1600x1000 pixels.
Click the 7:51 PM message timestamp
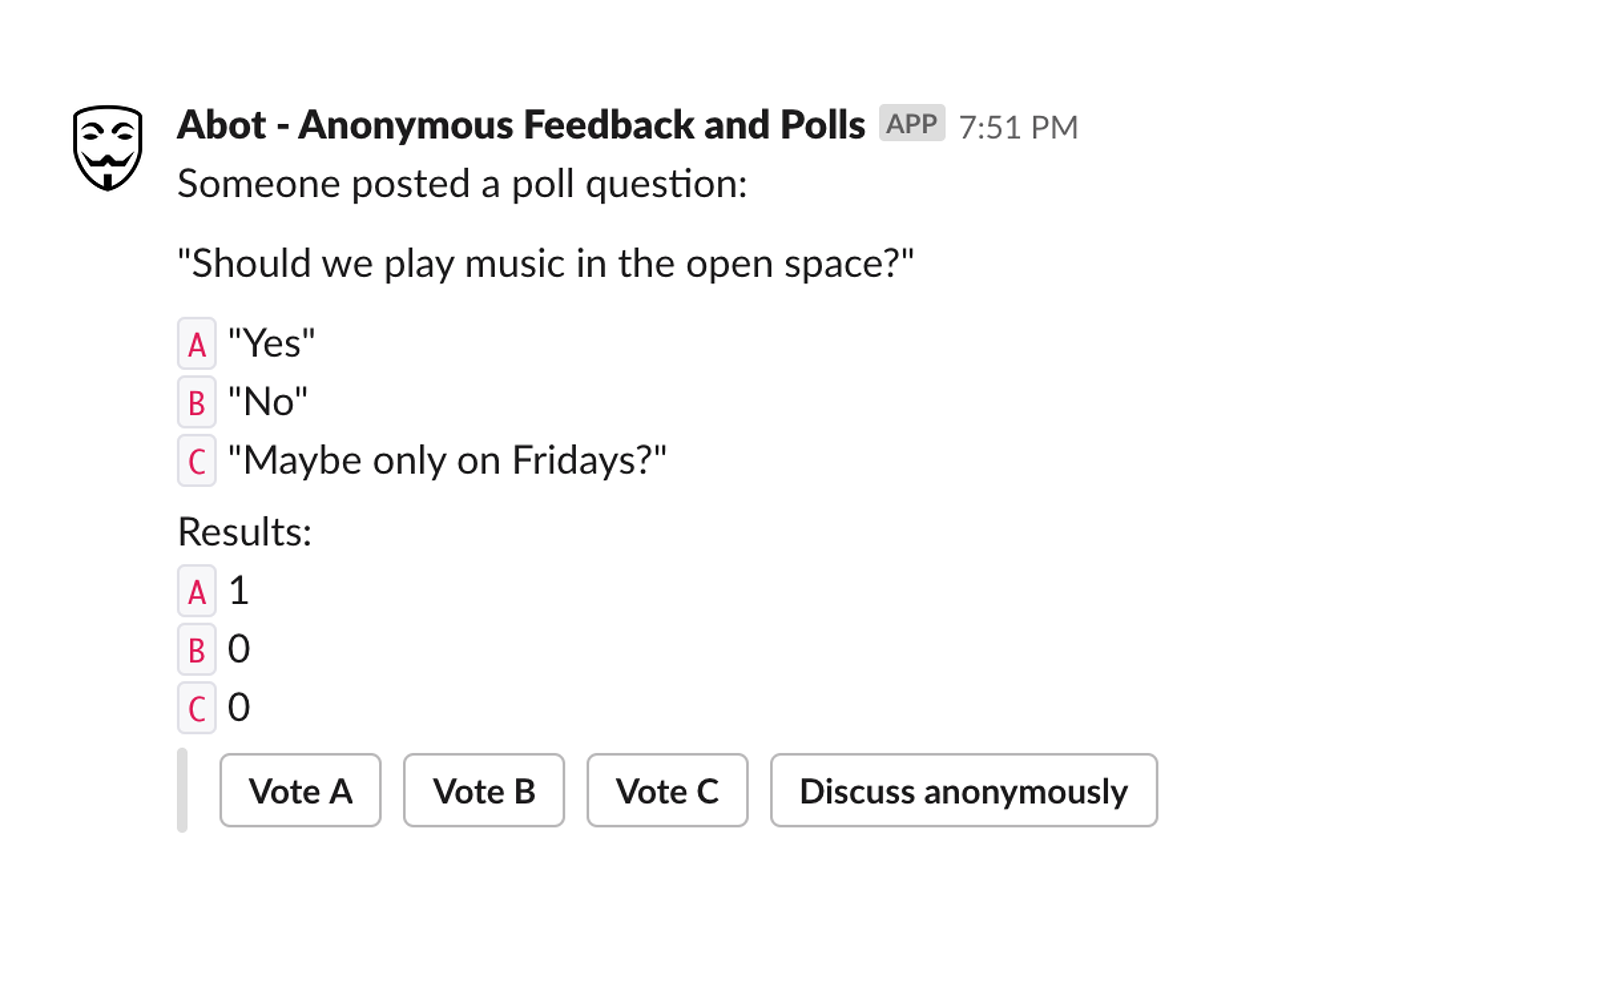(1018, 127)
